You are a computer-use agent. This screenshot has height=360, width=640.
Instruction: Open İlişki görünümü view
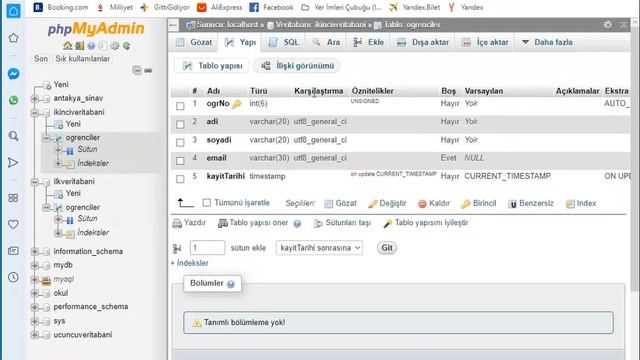coord(297,66)
